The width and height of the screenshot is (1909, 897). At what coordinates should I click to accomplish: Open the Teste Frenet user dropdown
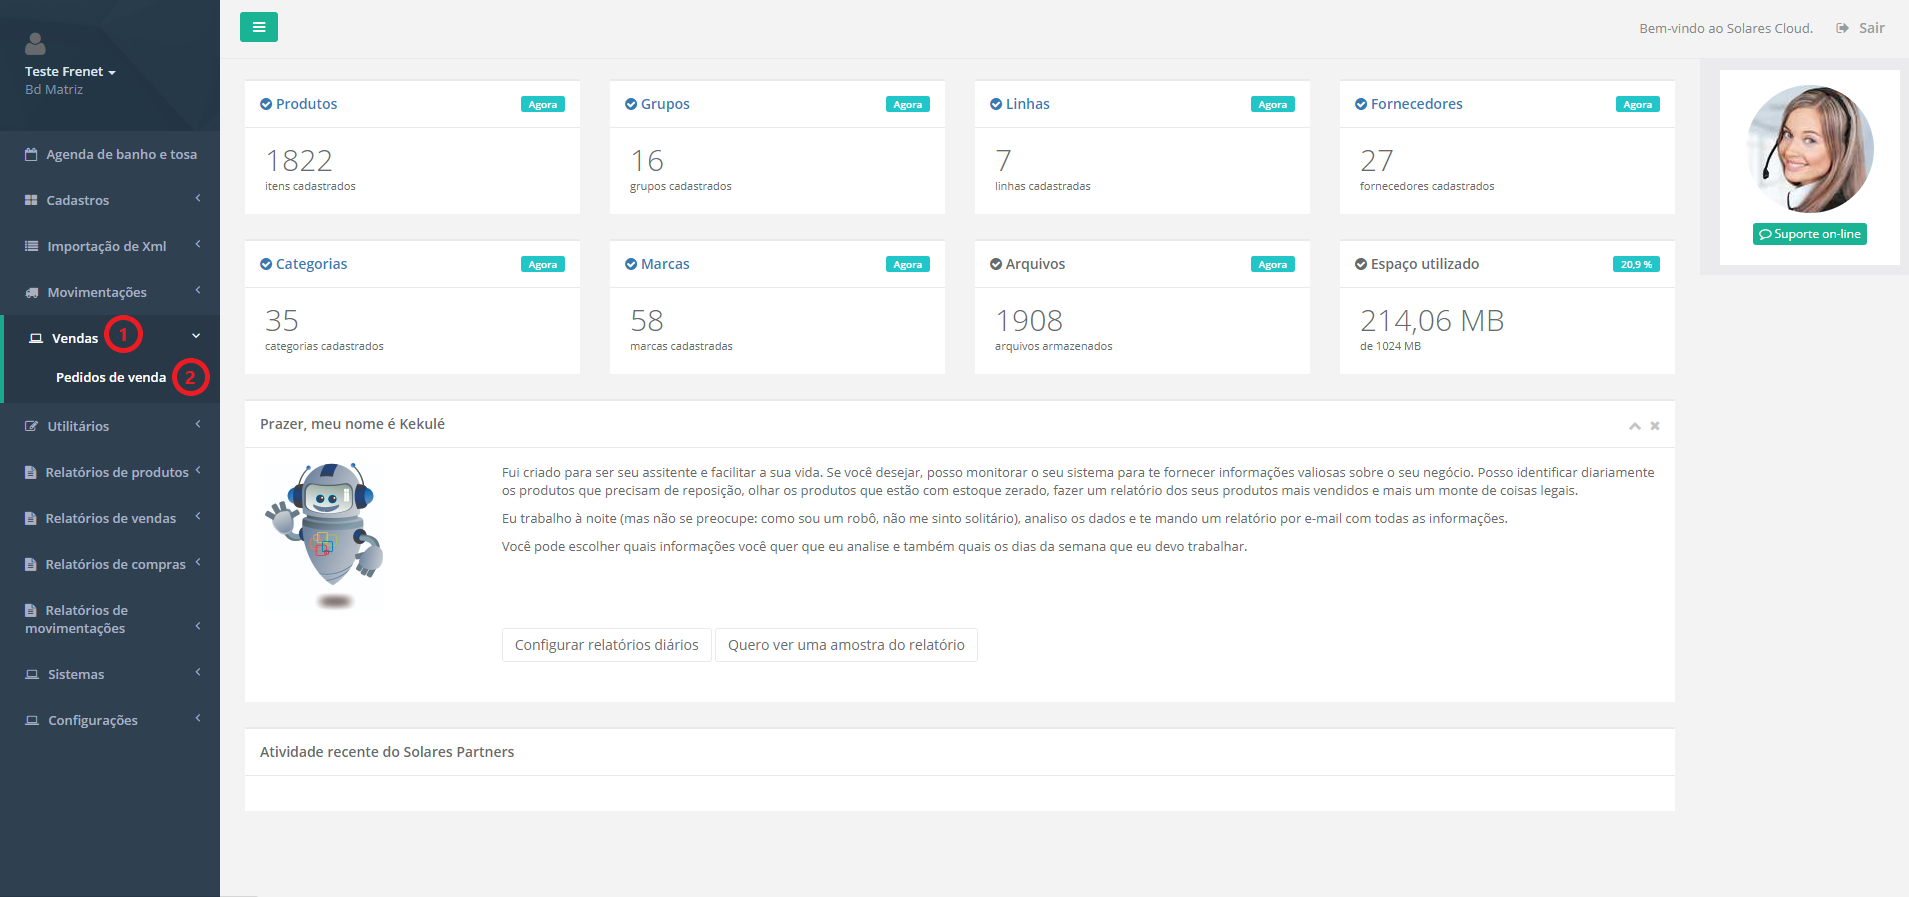(x=70, y=72)
